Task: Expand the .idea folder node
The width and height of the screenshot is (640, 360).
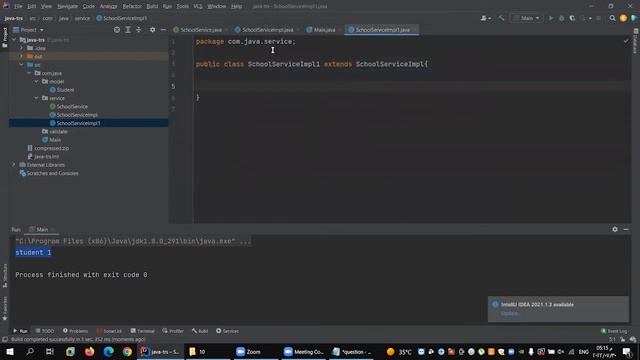Action: (x=22, y=48)
